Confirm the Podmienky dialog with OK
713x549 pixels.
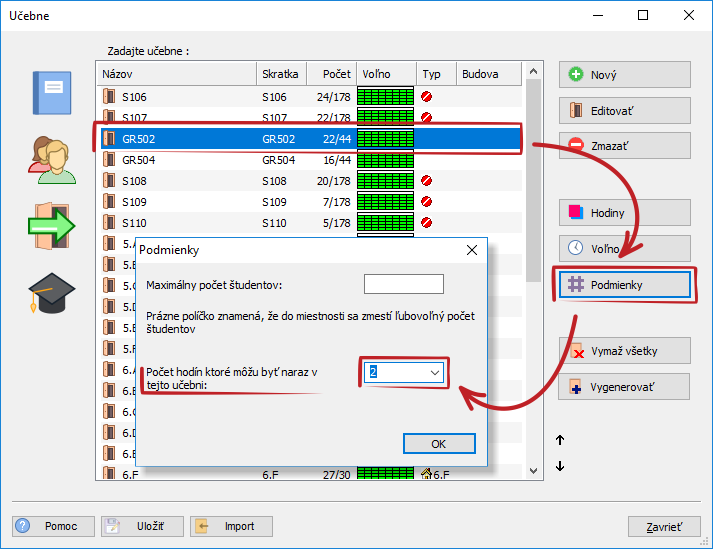tap(438, 443)
